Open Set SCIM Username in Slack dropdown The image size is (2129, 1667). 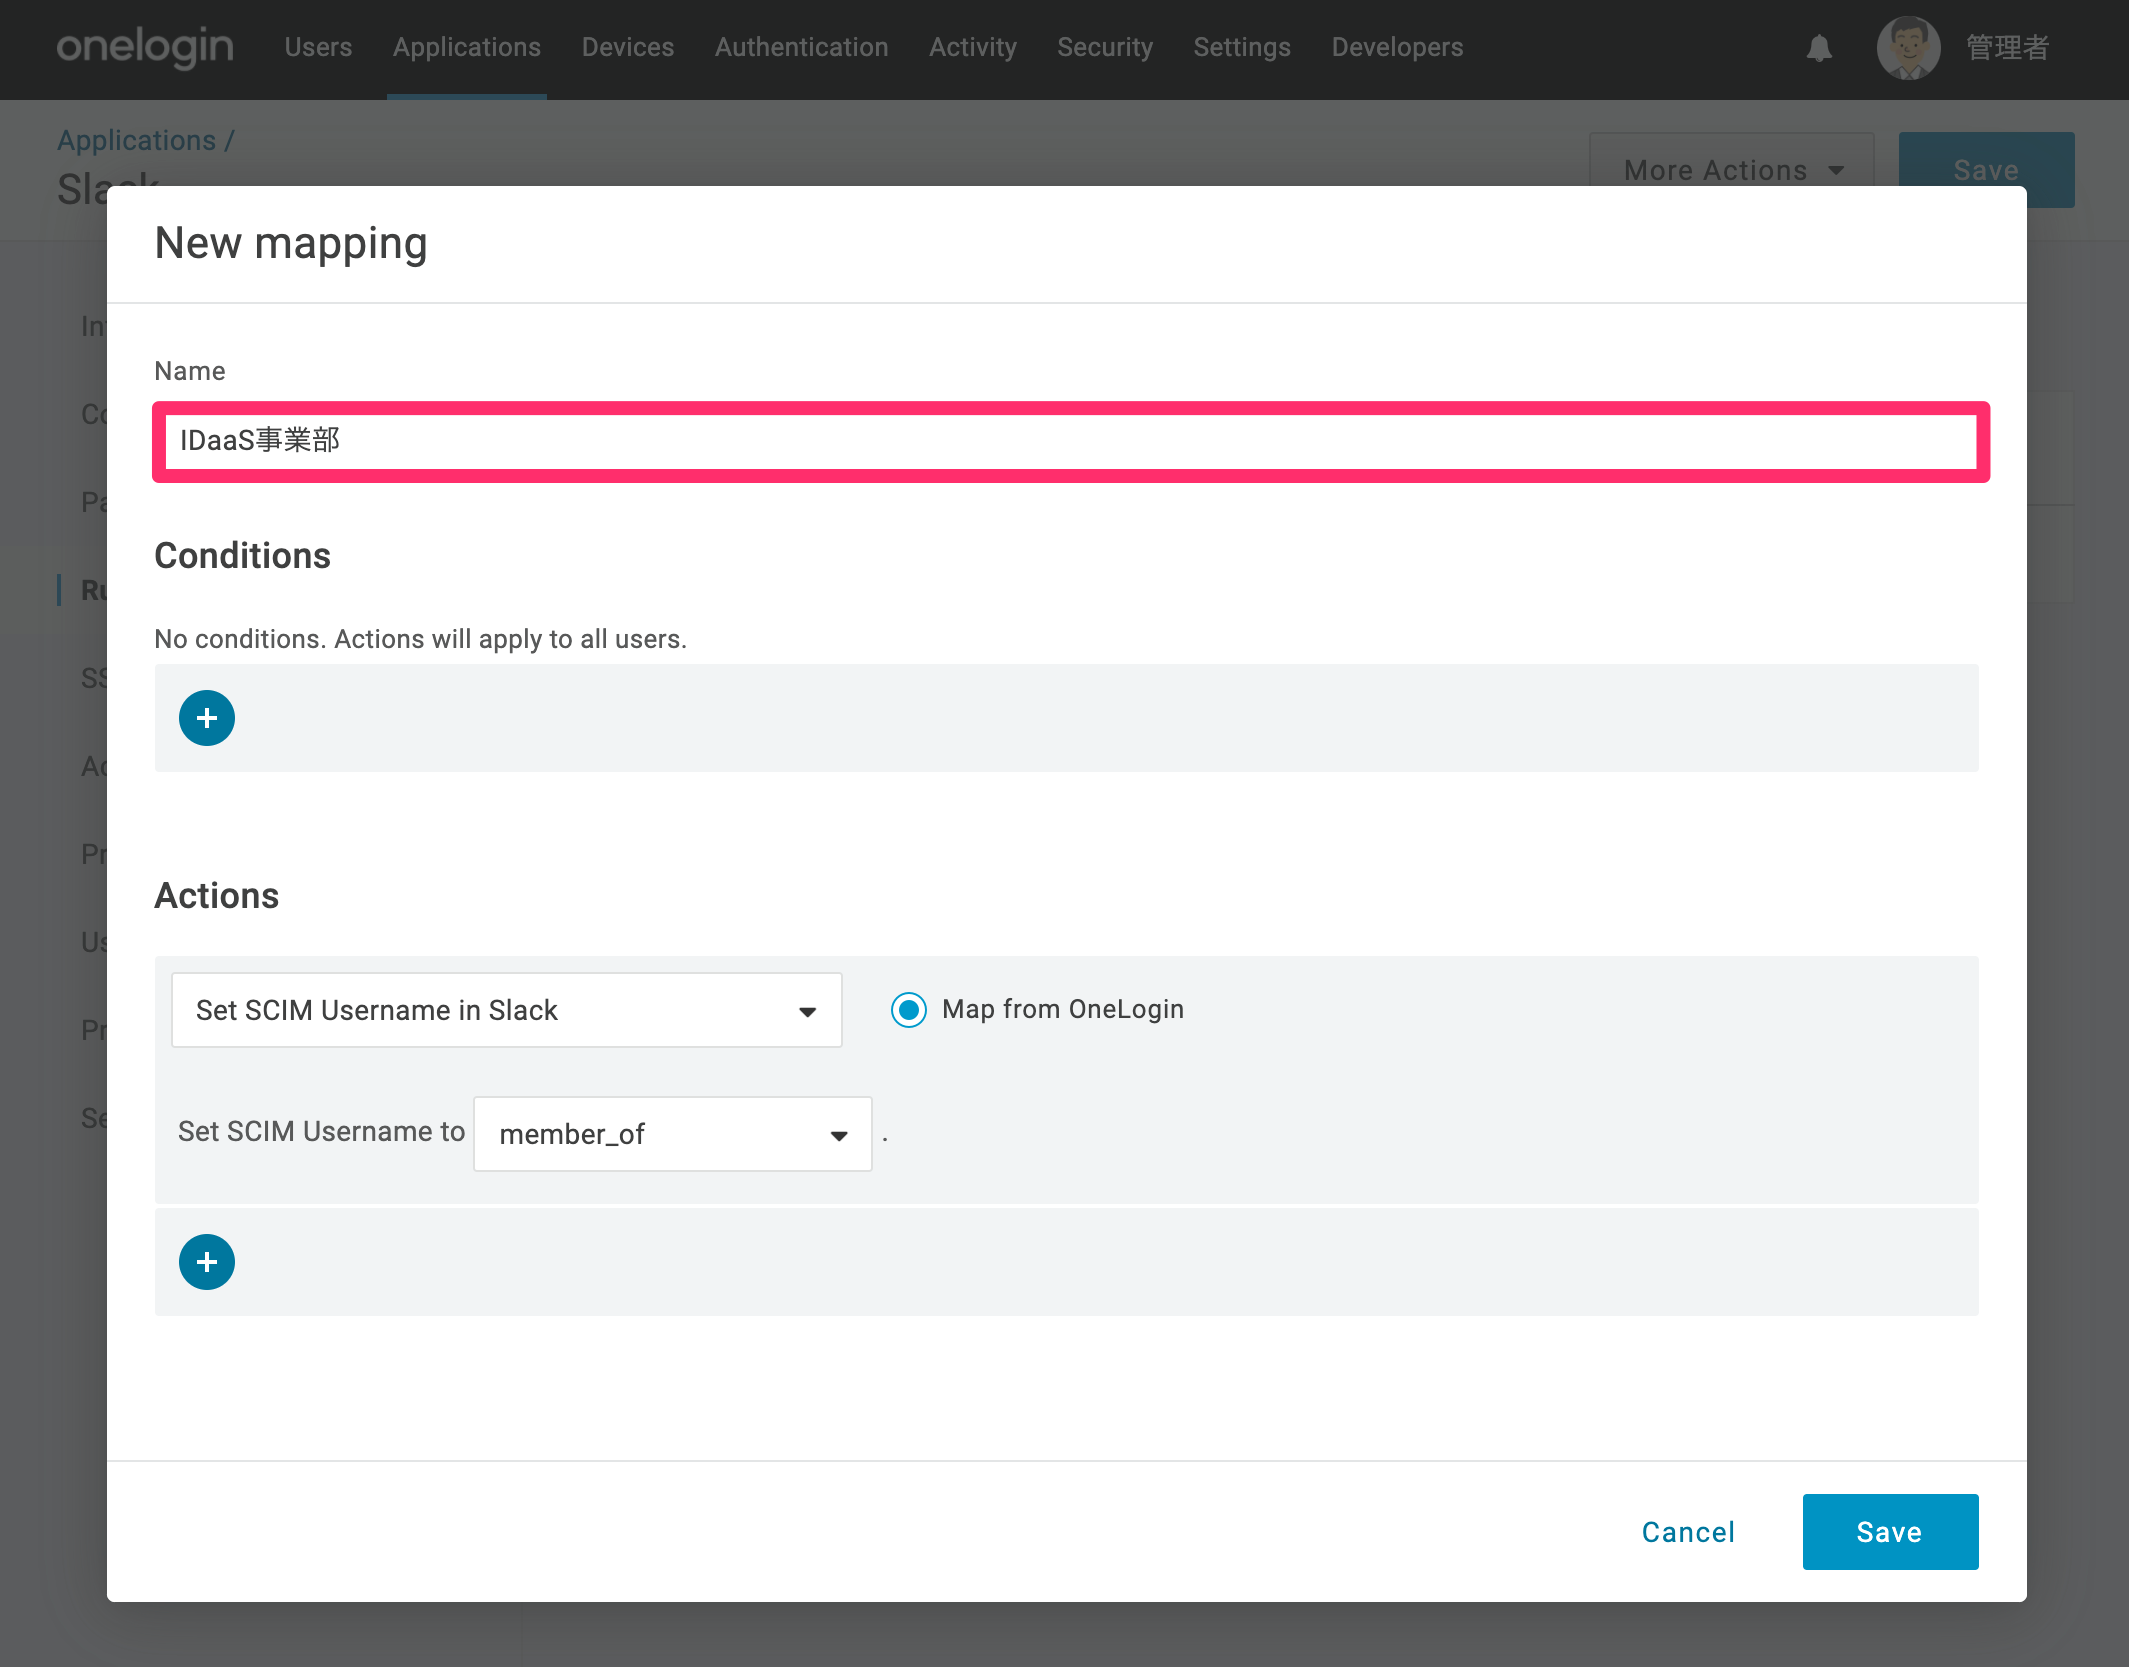pyautogui.click(x=507, y=1010)
